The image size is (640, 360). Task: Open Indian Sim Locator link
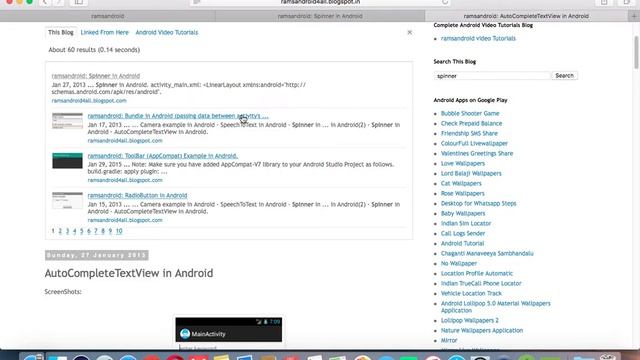coord(466,223)
